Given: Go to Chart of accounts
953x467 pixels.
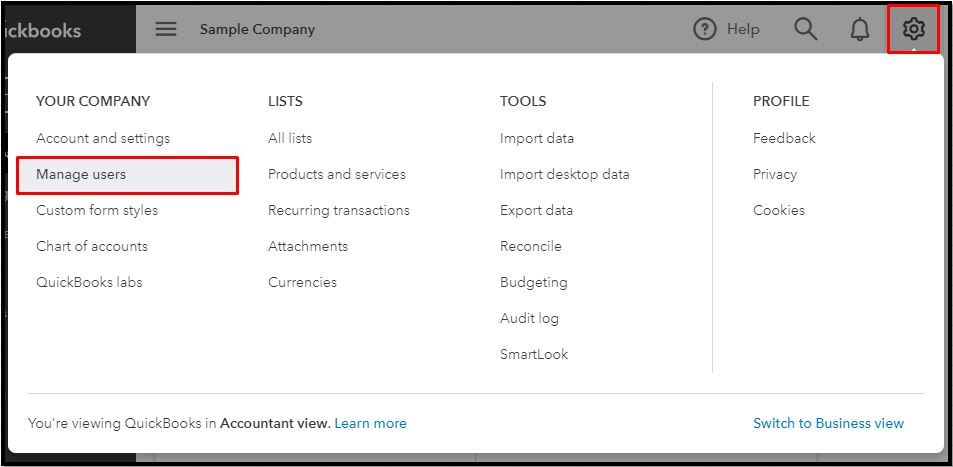Looking at the screenshot, I should 92,246.
